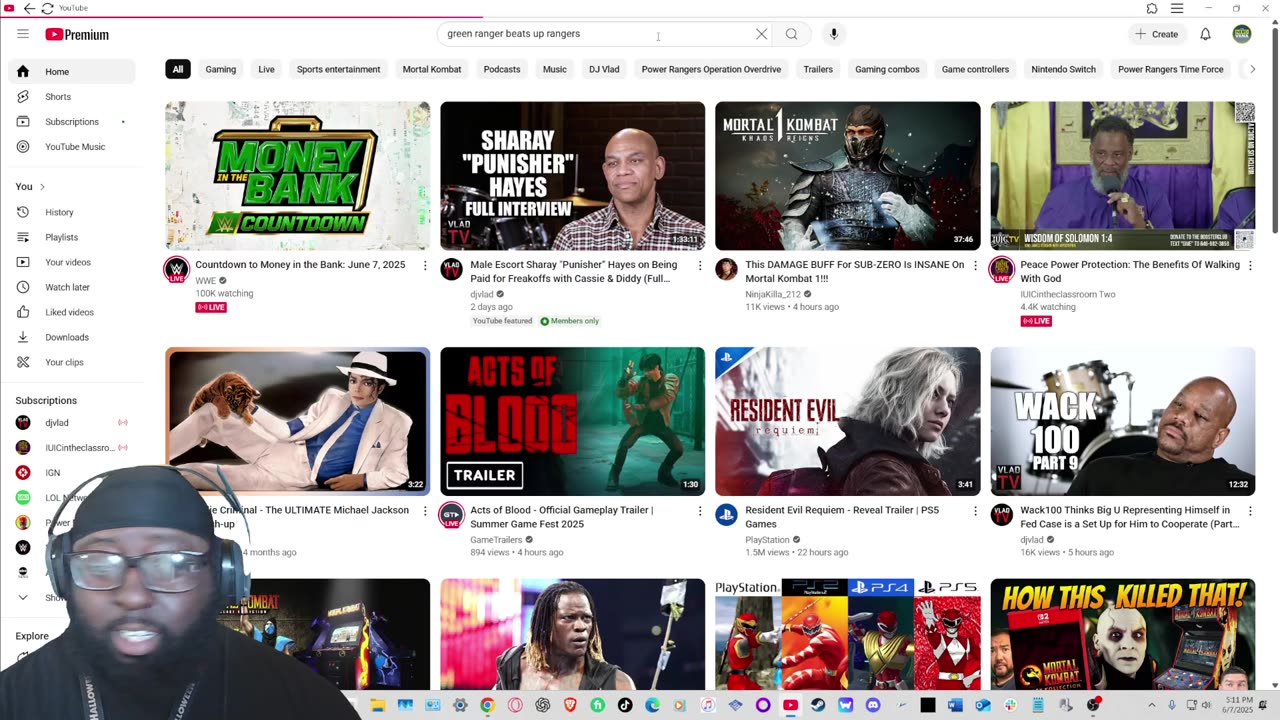Open the NinjaKilla_212 channel avatar
The width and height of the screenshot is (1280, 720).
(727, 269)
